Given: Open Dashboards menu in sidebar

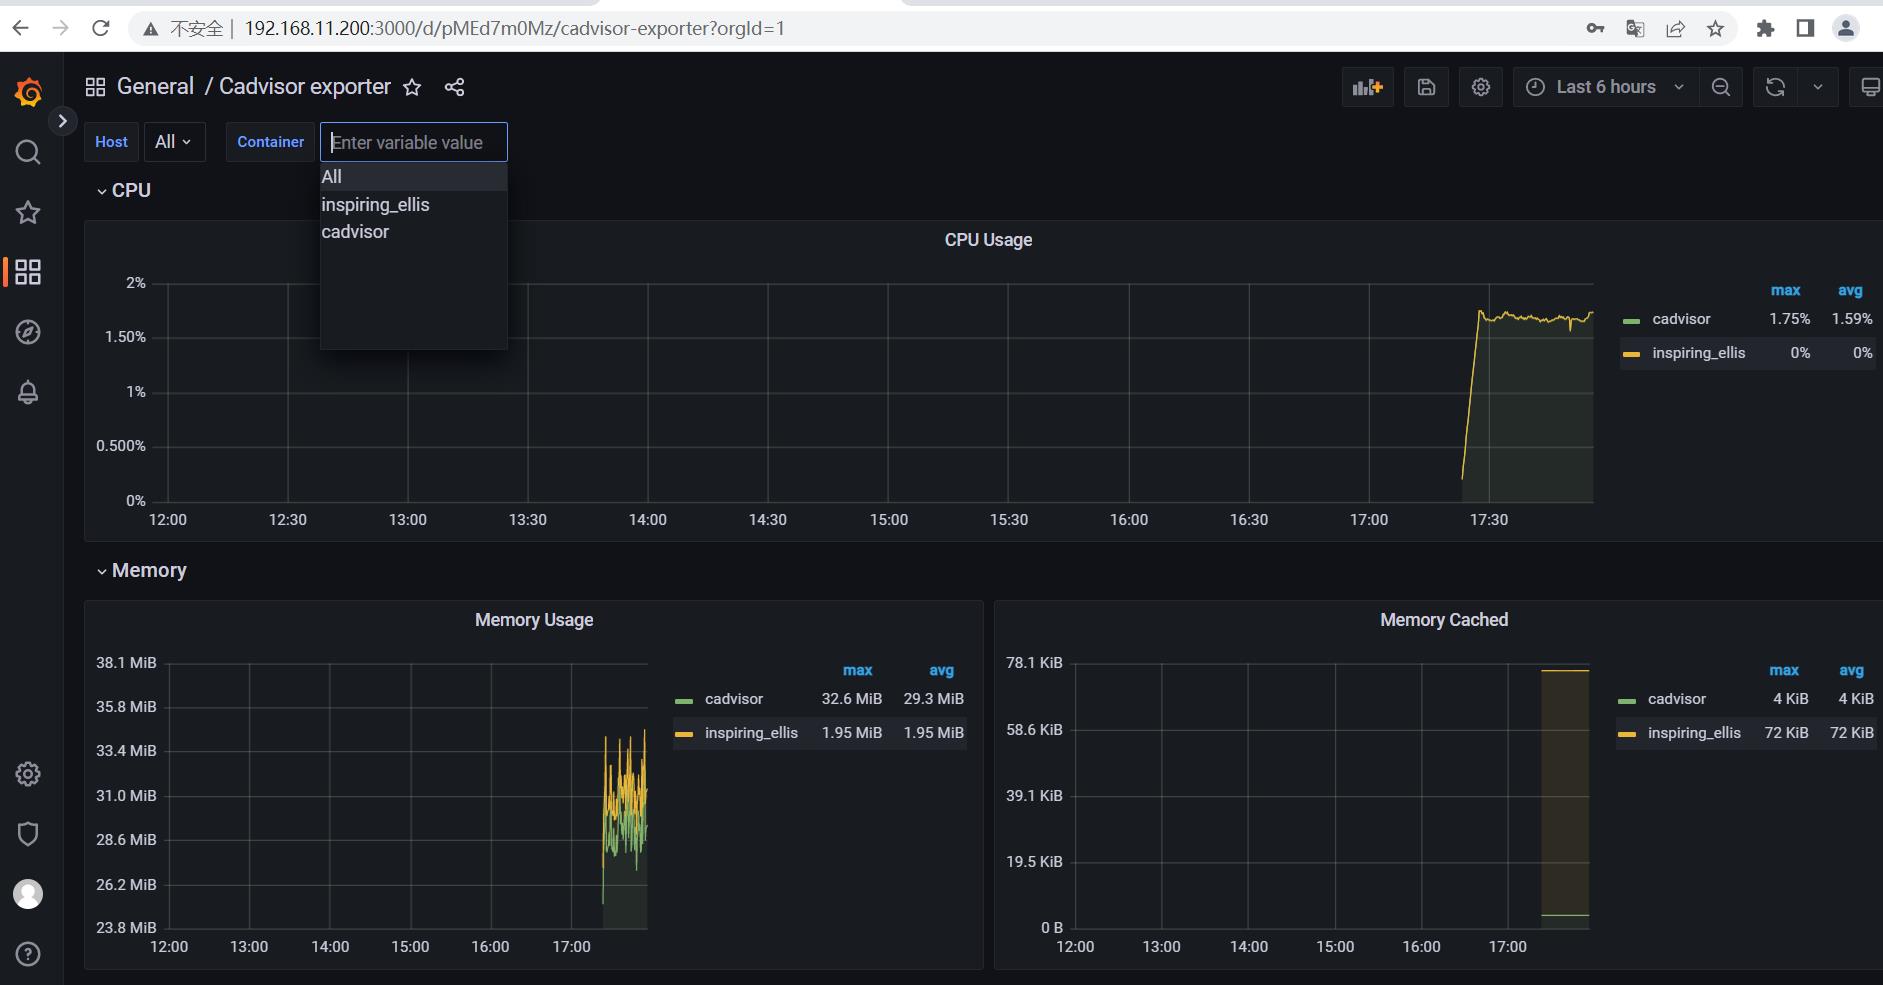Looking at the screenshot, I should (28, 272).
